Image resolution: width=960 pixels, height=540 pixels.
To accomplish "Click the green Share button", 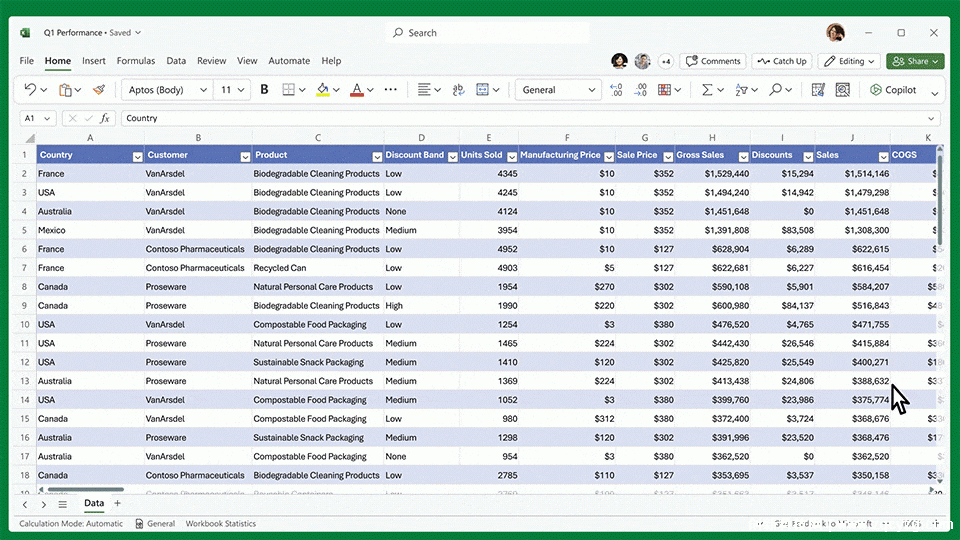I will tap(915, 61).
